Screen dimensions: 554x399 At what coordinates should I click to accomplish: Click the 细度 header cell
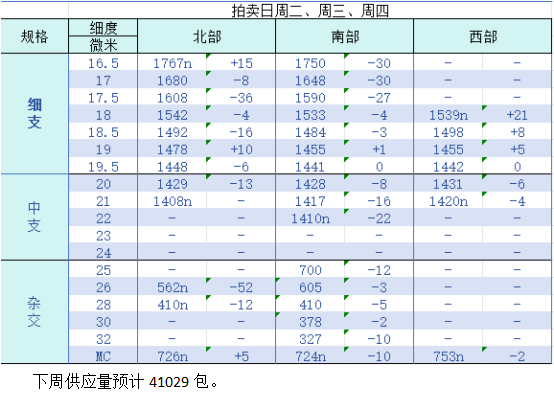103,27
